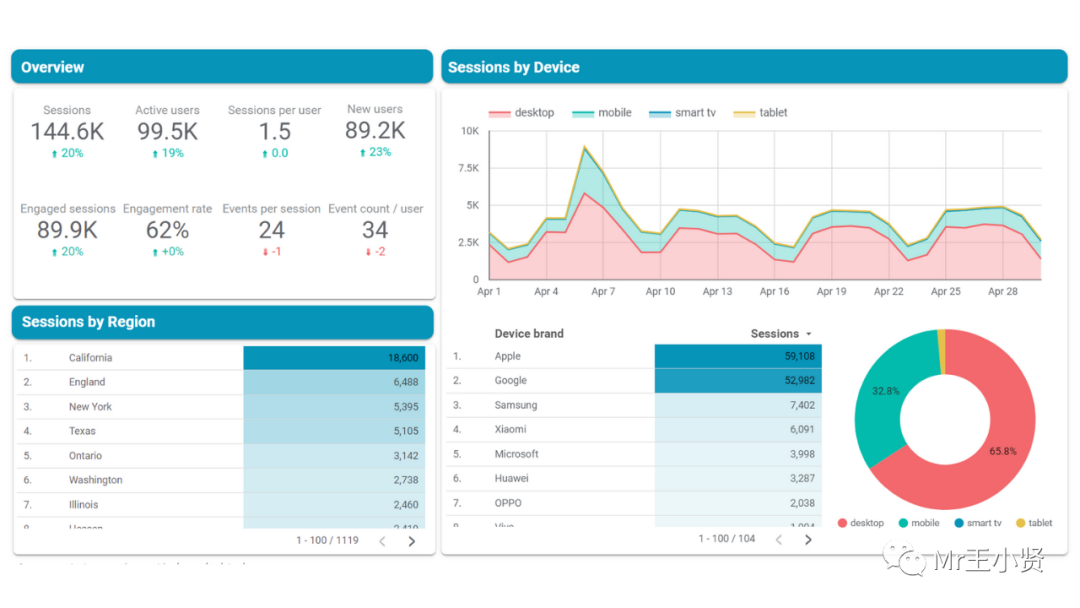The height and width of the screenshot is (608, 1080).
Task: Click the Apr 7 label on chart axis
Action: [x=603, y=291]
